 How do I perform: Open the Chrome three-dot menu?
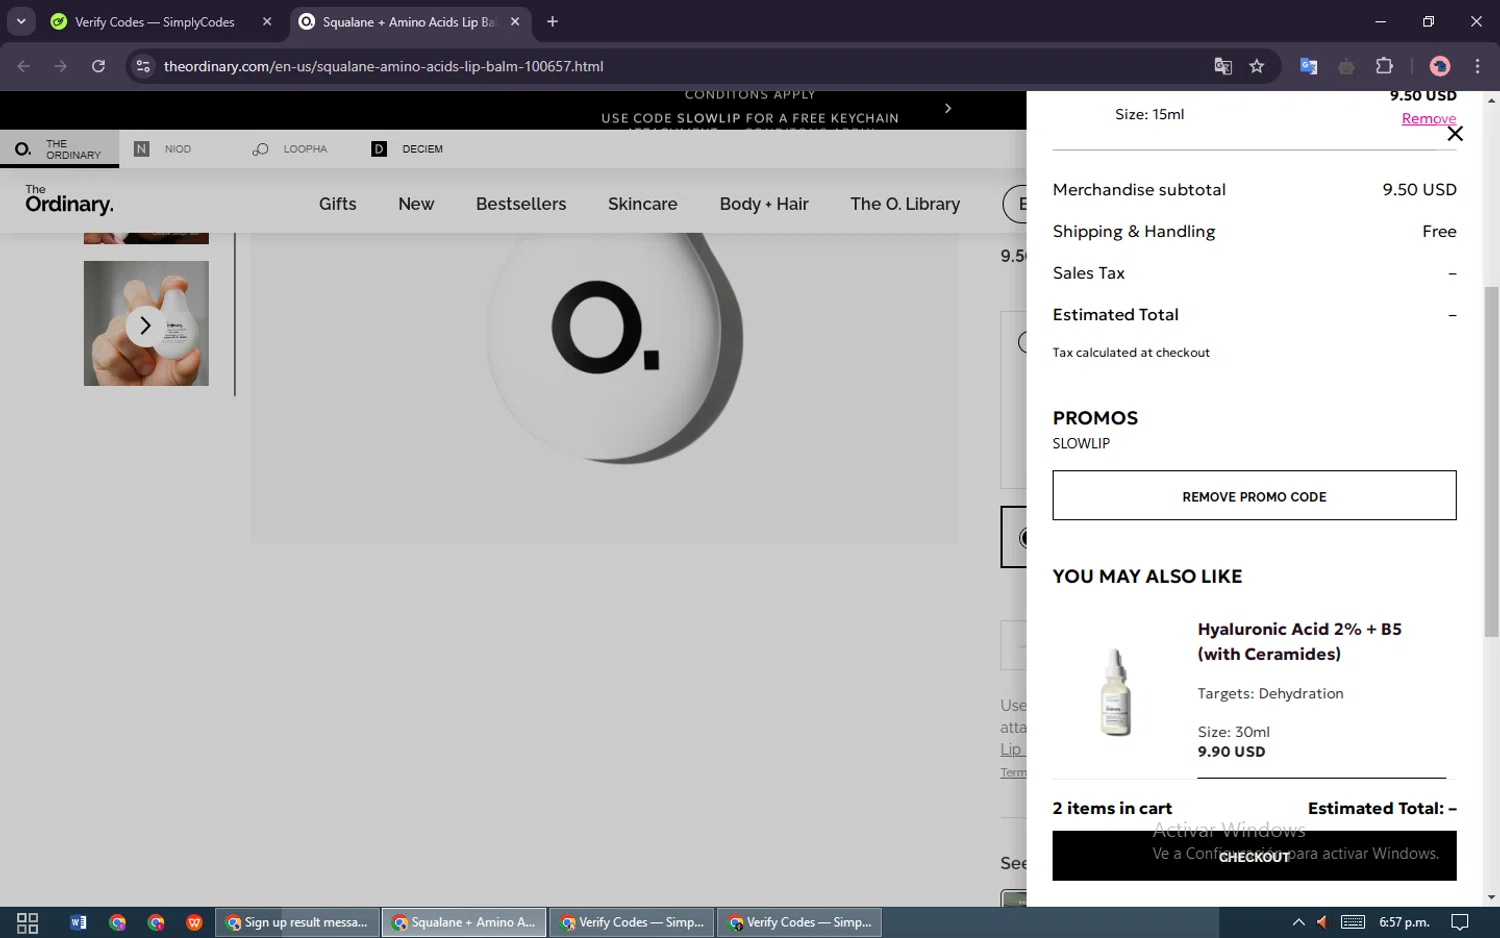1477,66
